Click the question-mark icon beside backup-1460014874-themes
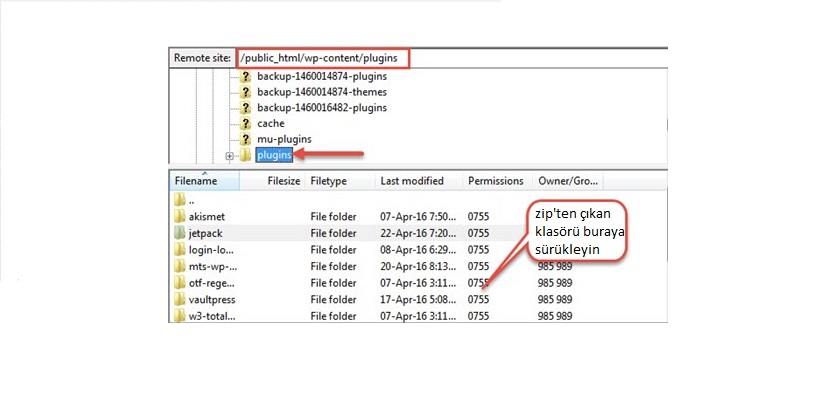The image size is (818, 407). (245, 92)
